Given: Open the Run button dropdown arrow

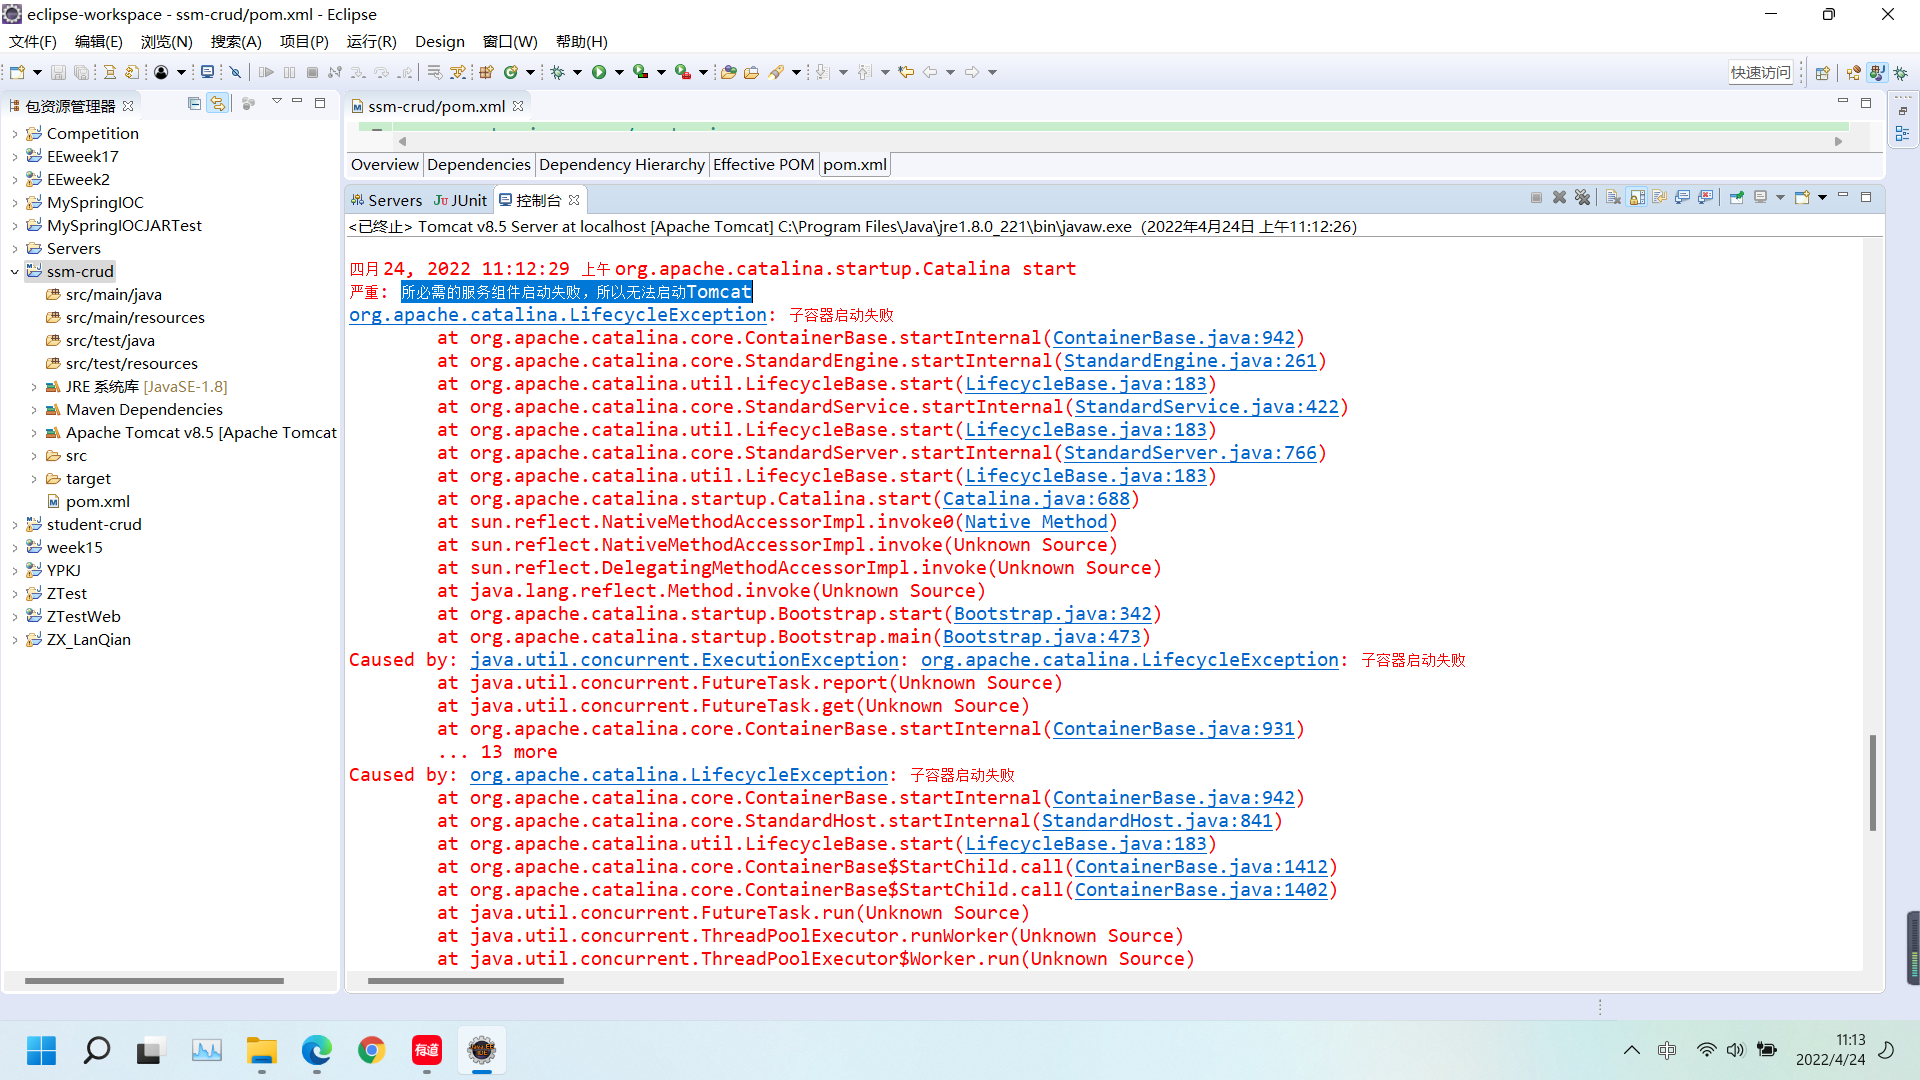Looking at the screenshot, I should tap(619, 72).
